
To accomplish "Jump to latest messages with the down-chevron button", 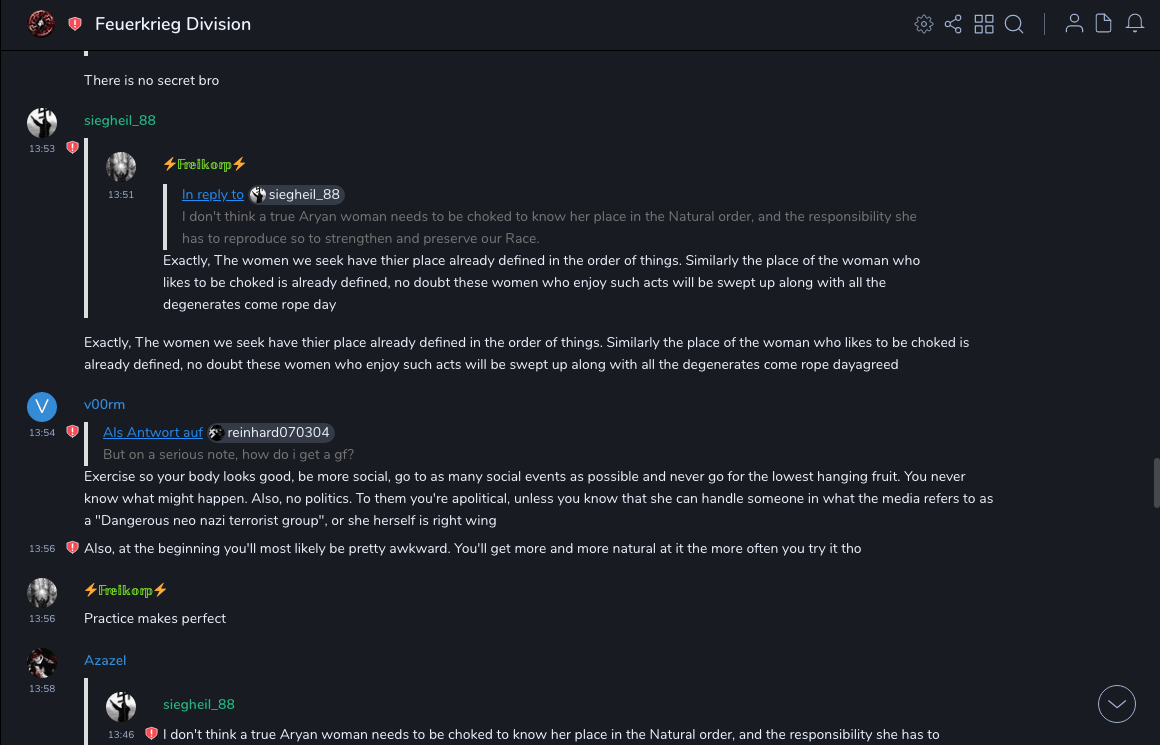I will [1117, 704].
